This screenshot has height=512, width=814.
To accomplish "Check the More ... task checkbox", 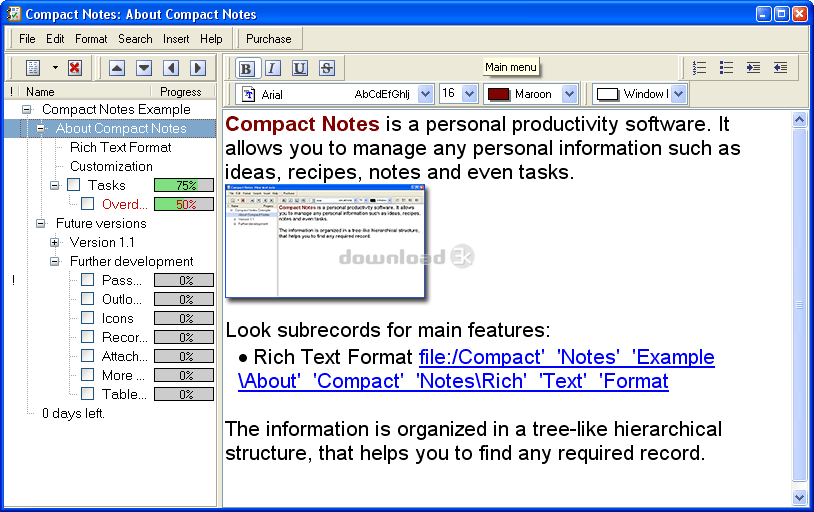I will tap(88, 375).
